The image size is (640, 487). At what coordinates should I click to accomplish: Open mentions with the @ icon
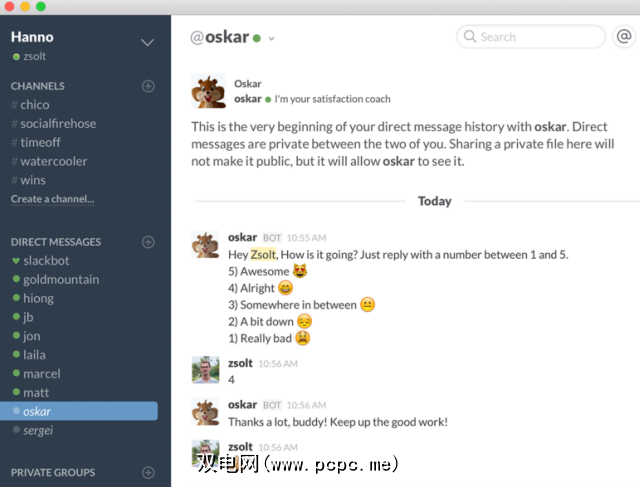point(623,37)
